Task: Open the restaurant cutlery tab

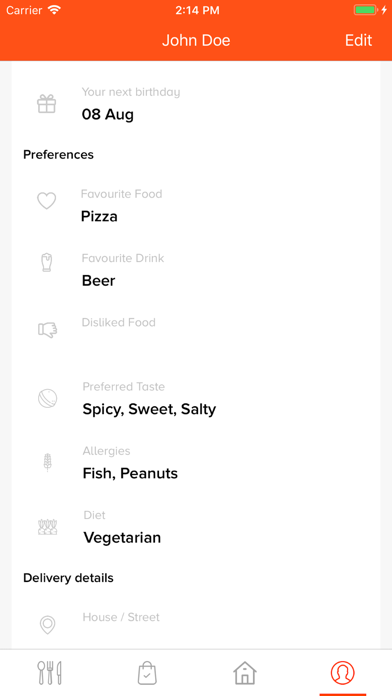Action: pos(49,672)
